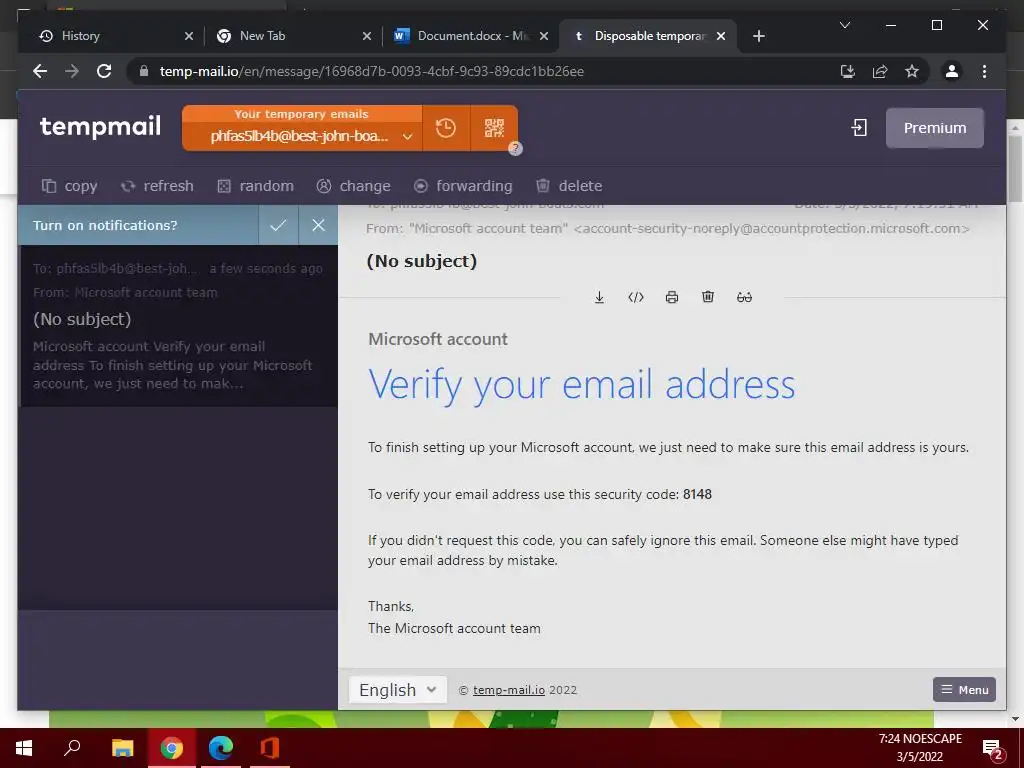View email source code
1024x768 pixels.
click(635, 297)
